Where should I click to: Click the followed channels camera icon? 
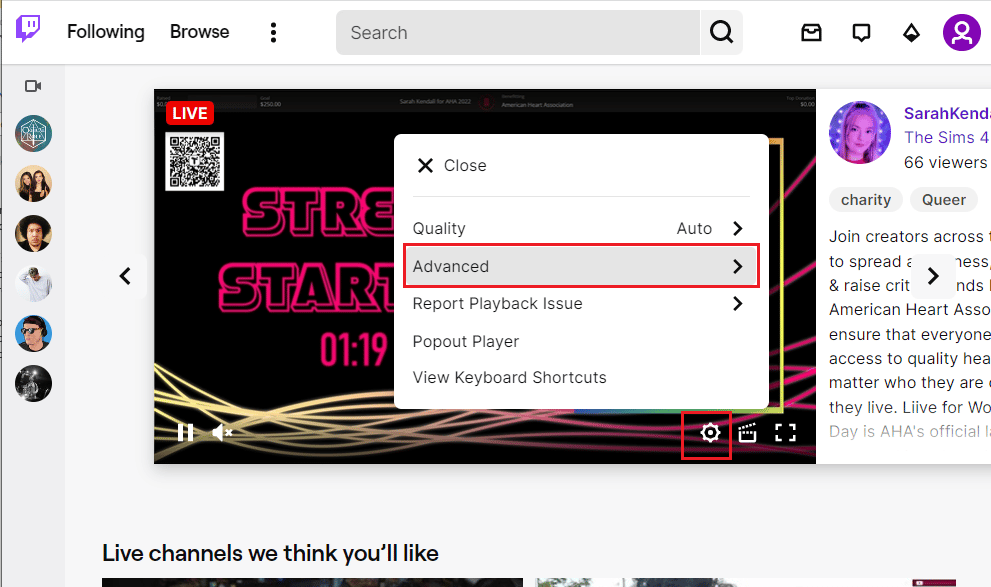[x=33, y=86]
